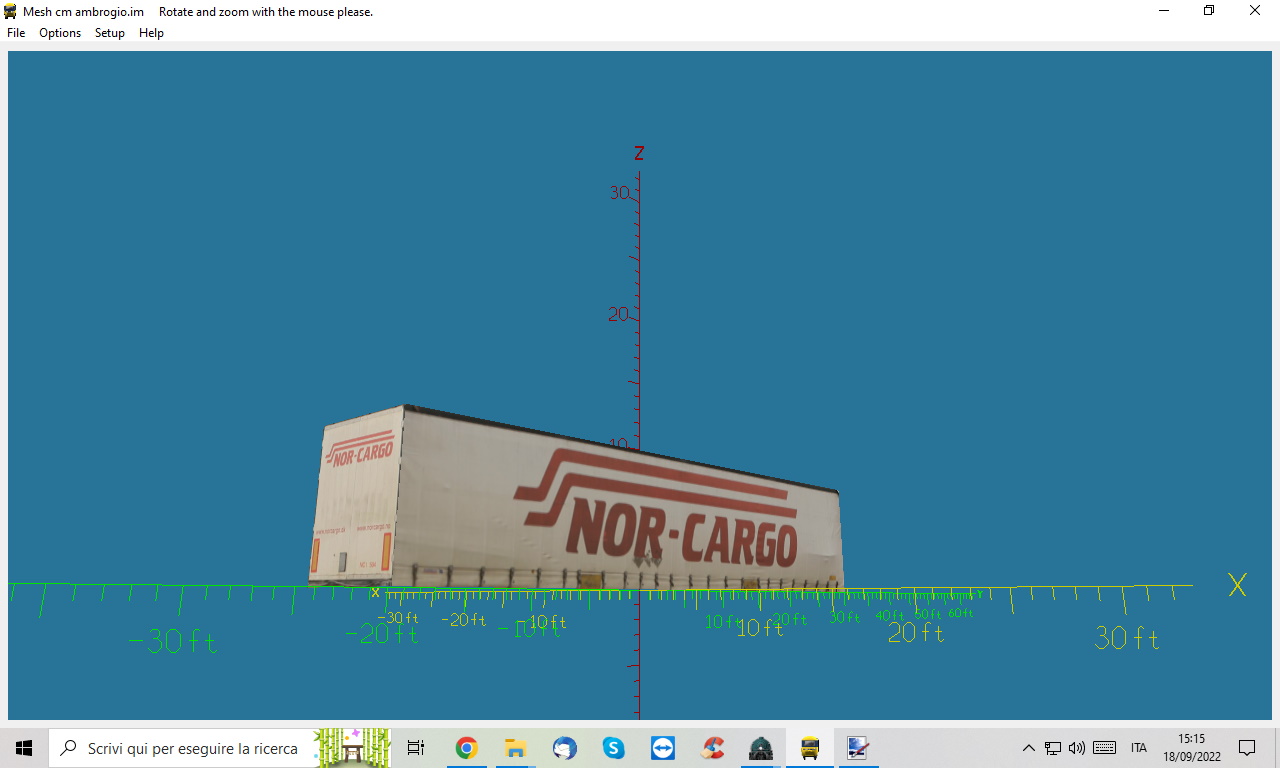Minimize the Mesh cm ambrogio window

(1164, 11)
